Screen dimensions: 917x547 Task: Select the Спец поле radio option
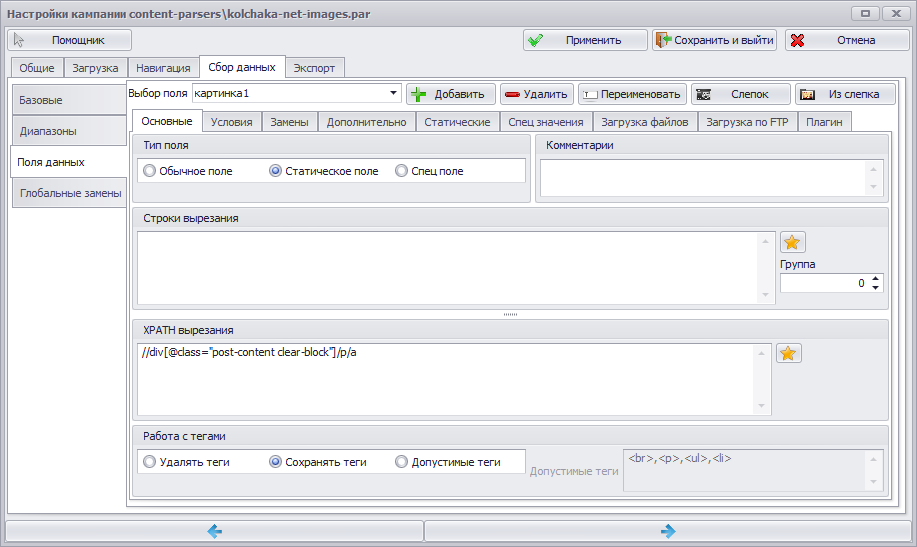(401, 171)
